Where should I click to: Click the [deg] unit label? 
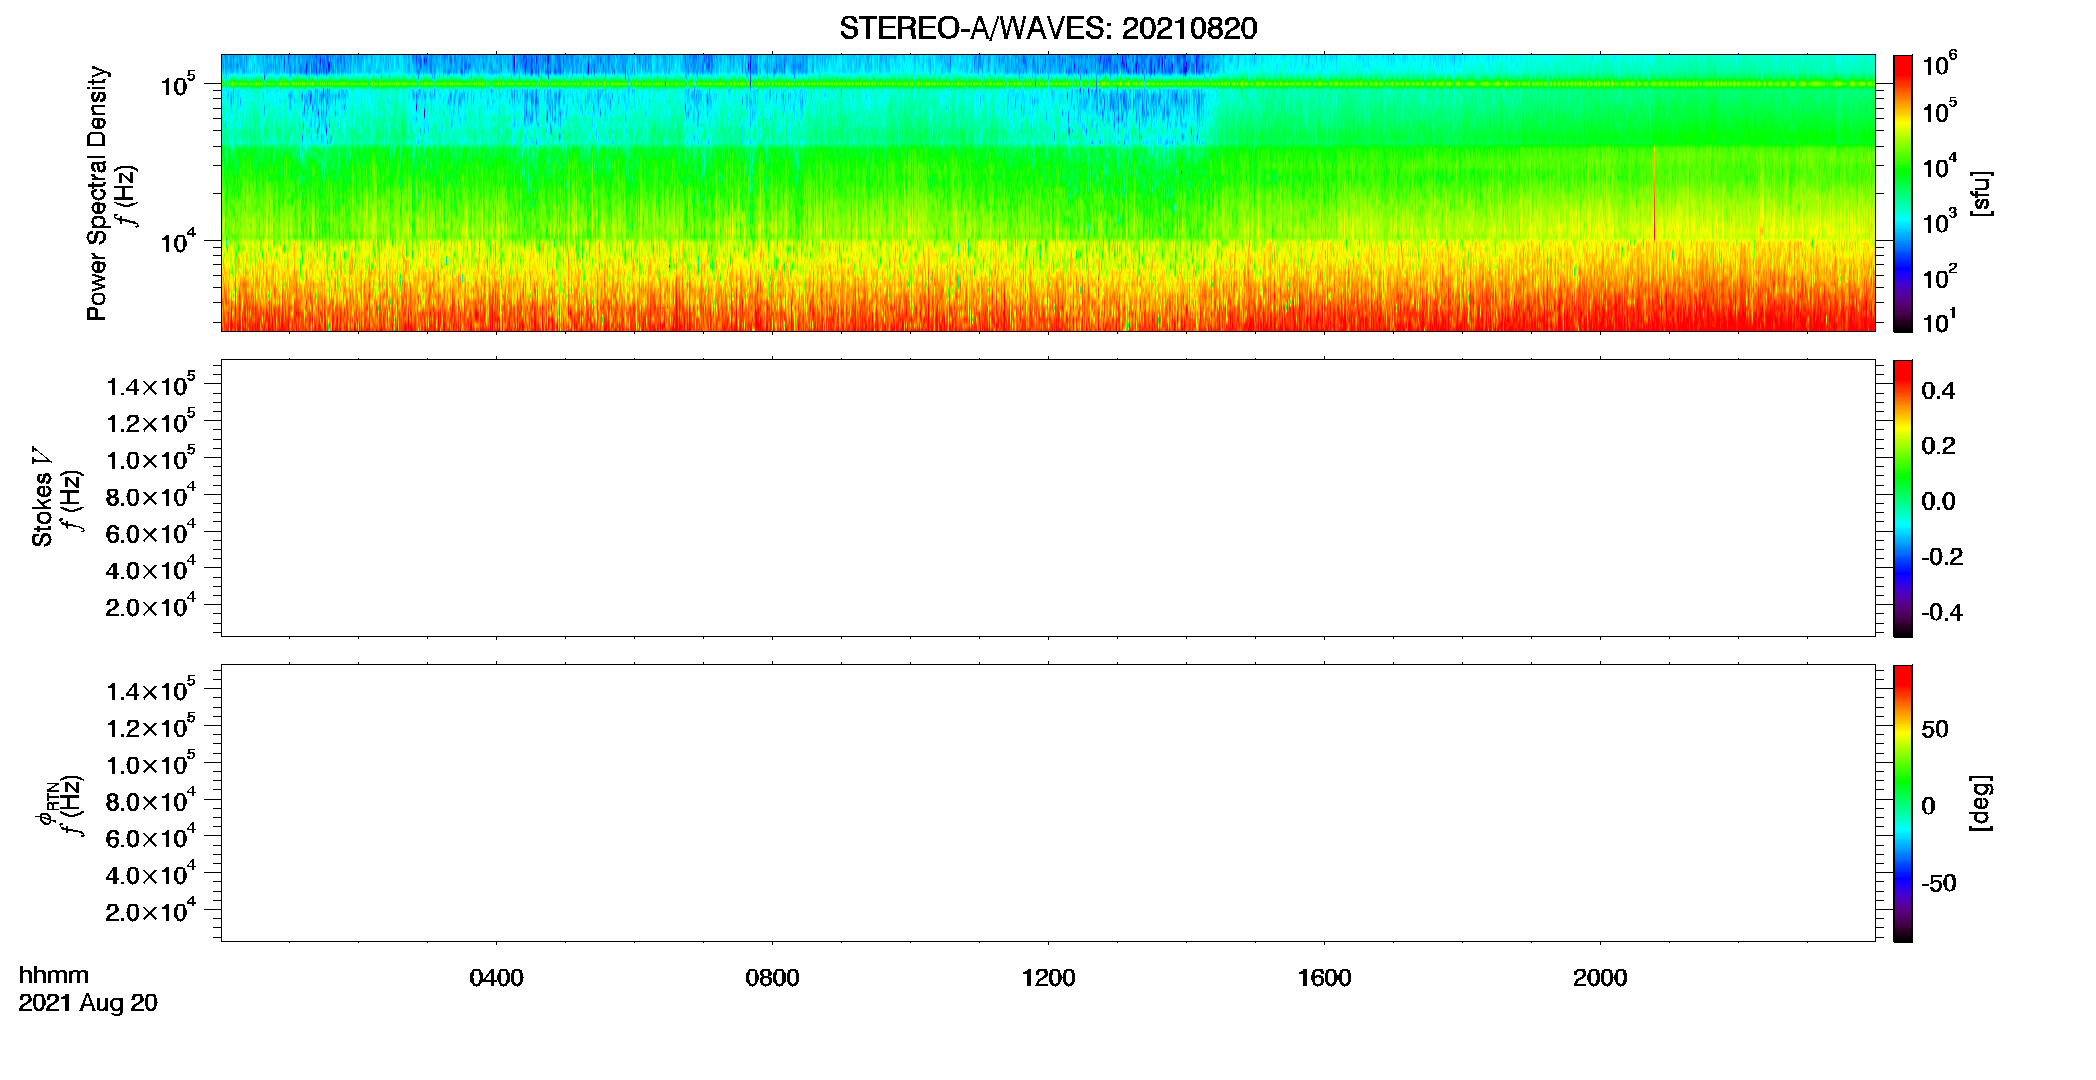(x=1982, y=803)
